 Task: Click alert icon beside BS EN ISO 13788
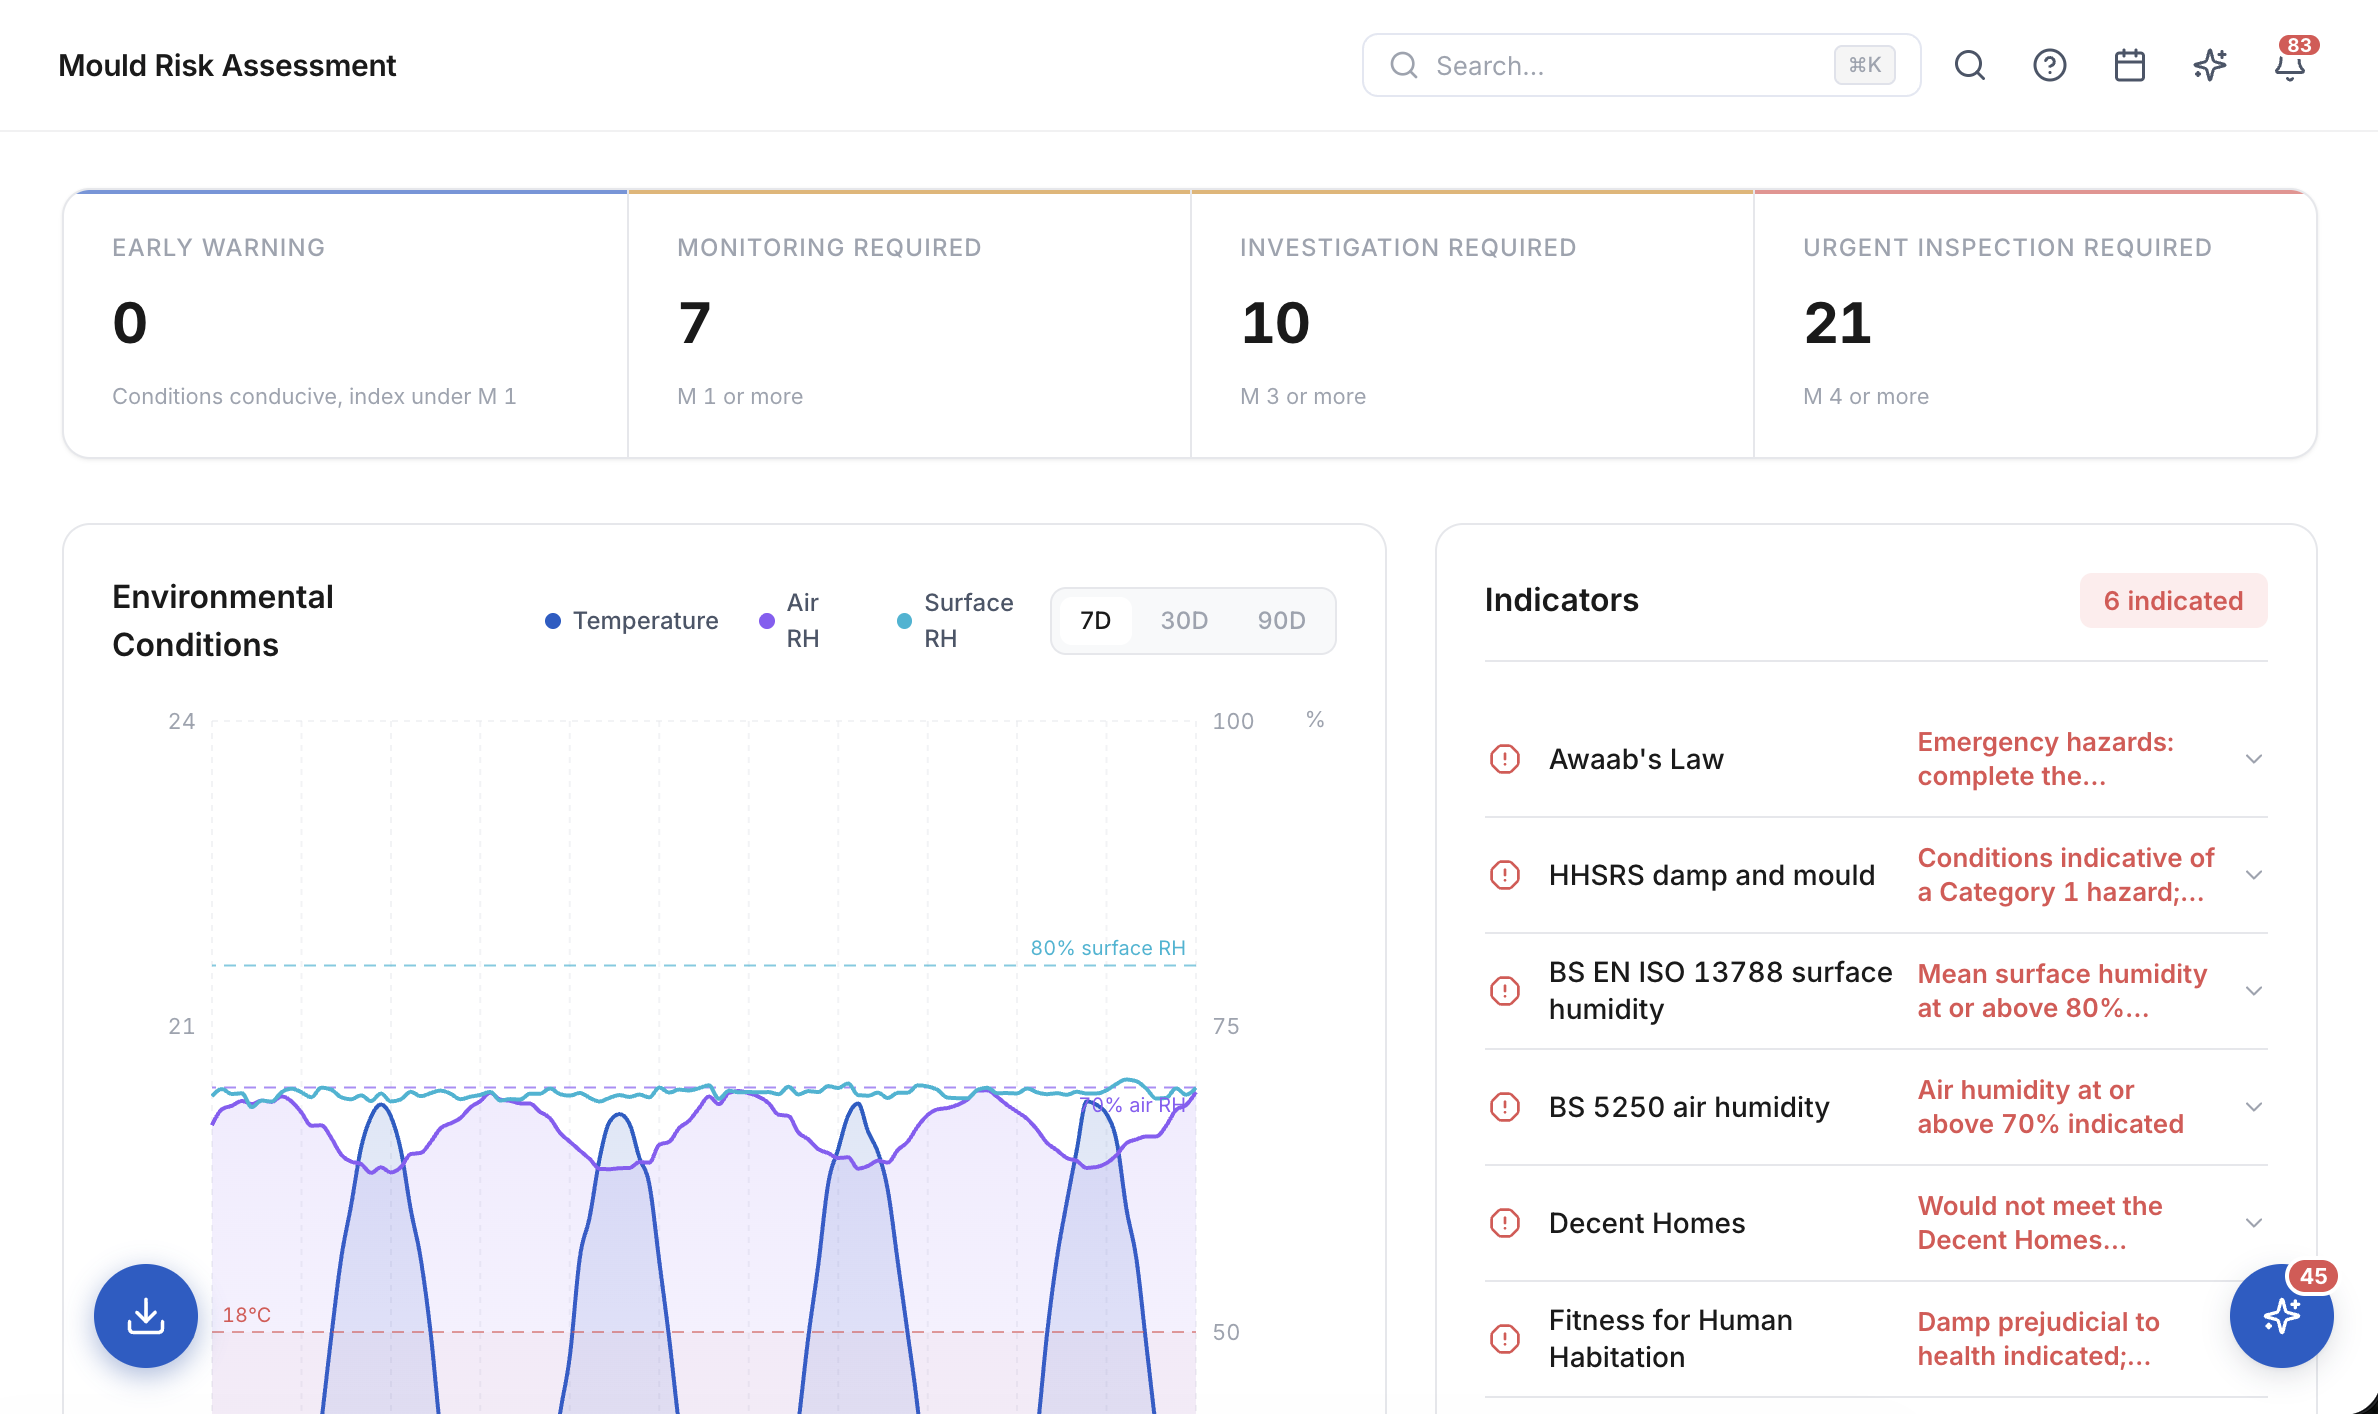pyautogui.click(x=1504, y=991)
